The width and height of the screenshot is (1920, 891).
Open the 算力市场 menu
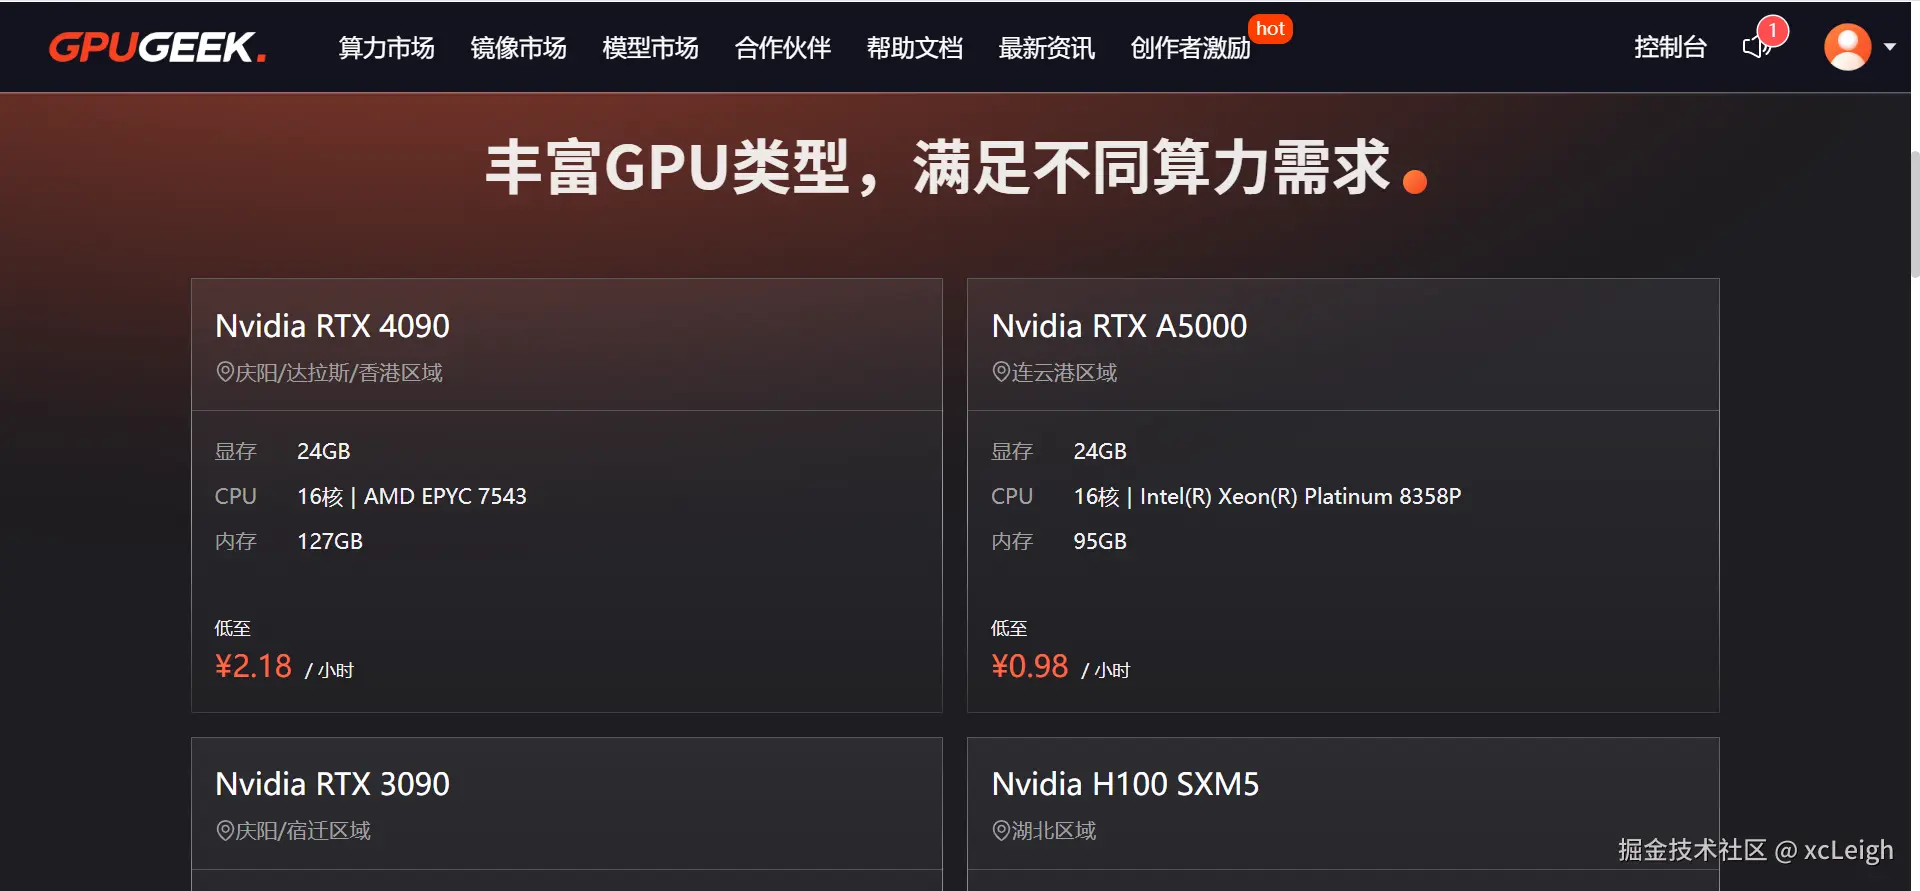coord(386,48)
